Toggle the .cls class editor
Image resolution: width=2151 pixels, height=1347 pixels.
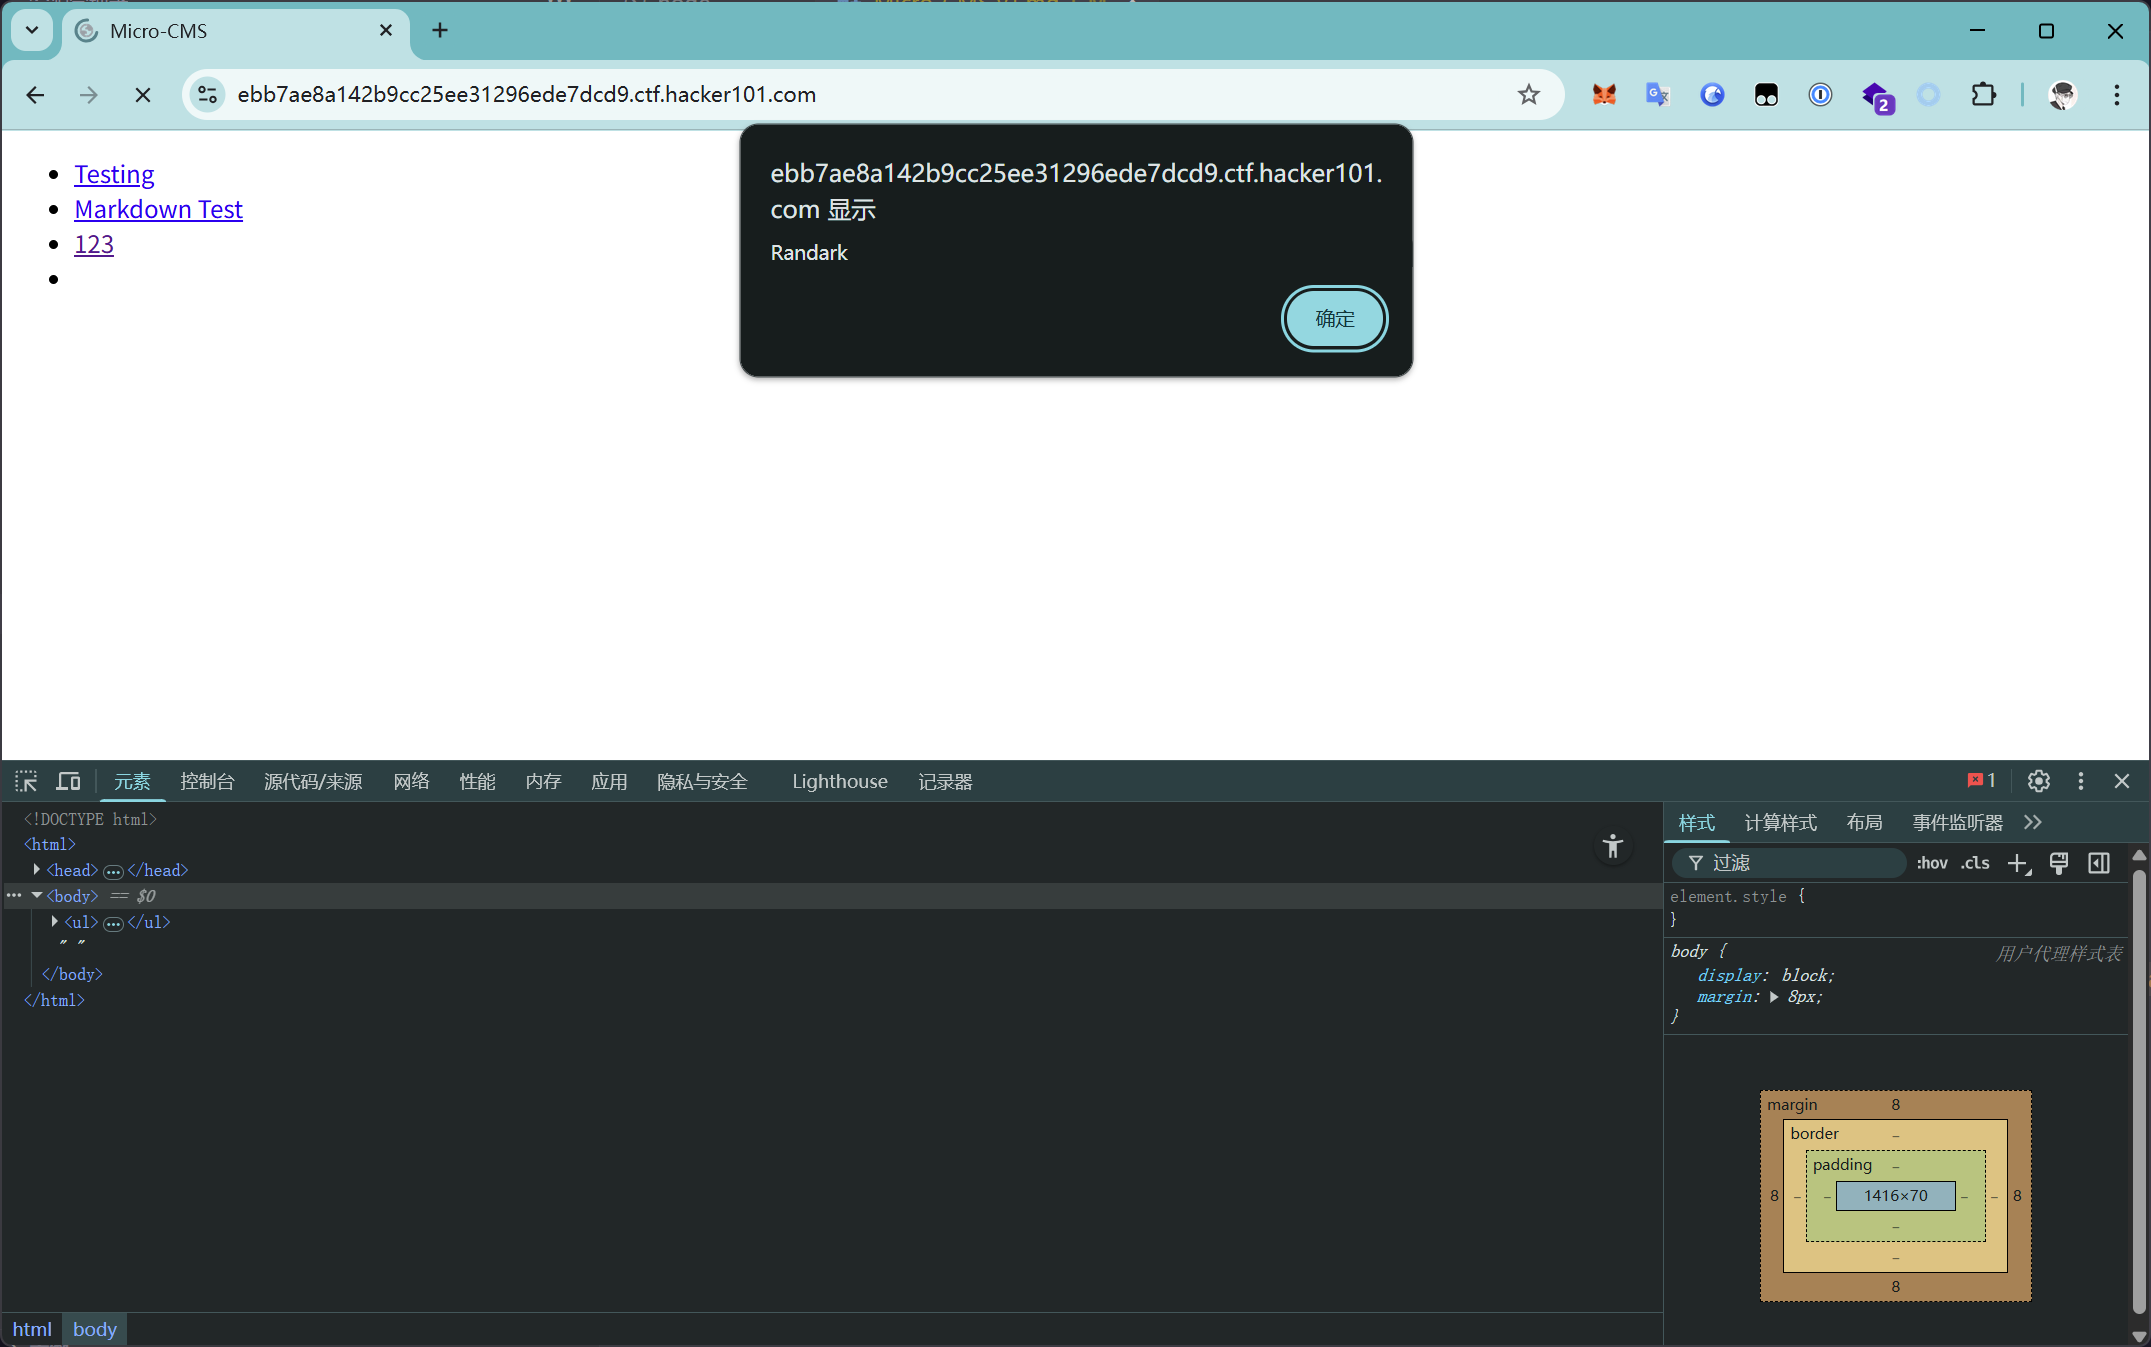(1975, 863)
